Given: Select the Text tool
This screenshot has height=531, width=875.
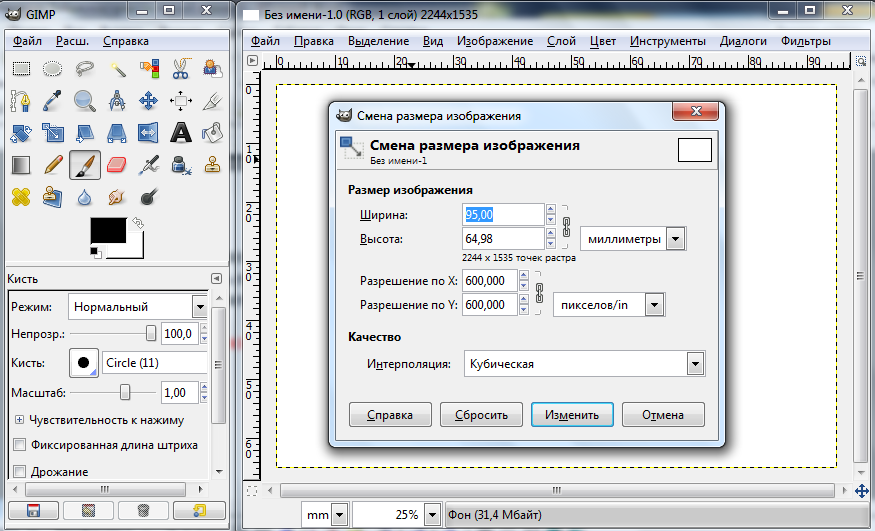Looking at the screenshot, I should tap(181, 133).
